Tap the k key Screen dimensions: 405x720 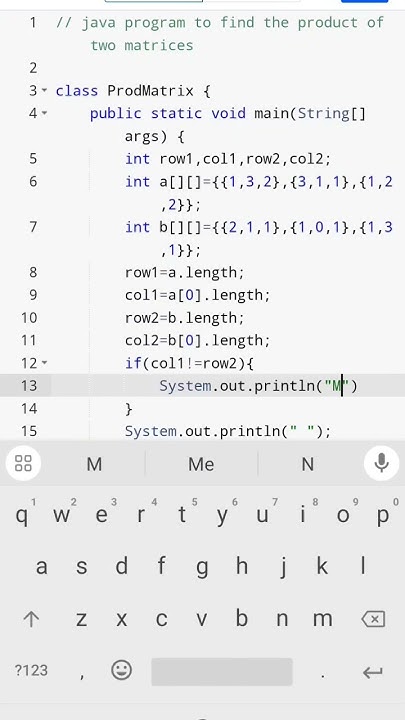pyautogui.click(x=322, y=567)
